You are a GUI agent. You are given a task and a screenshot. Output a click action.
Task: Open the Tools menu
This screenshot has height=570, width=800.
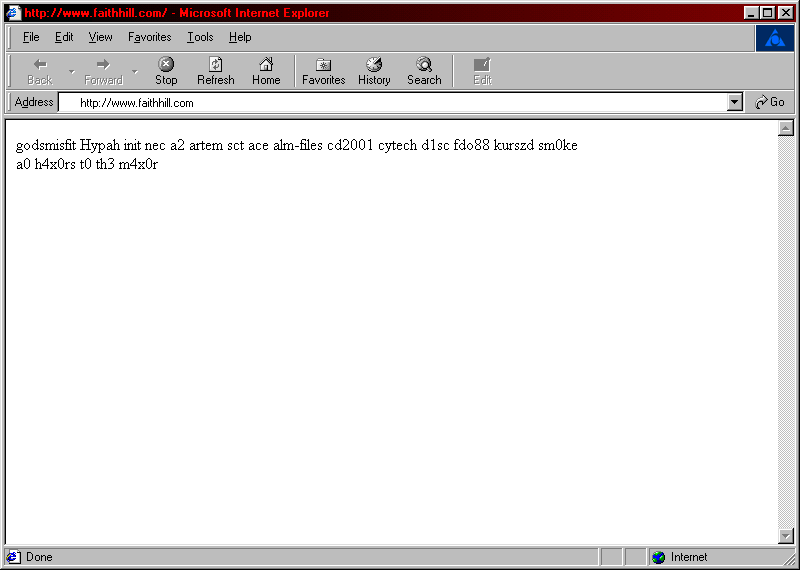(x=200, y=37)
